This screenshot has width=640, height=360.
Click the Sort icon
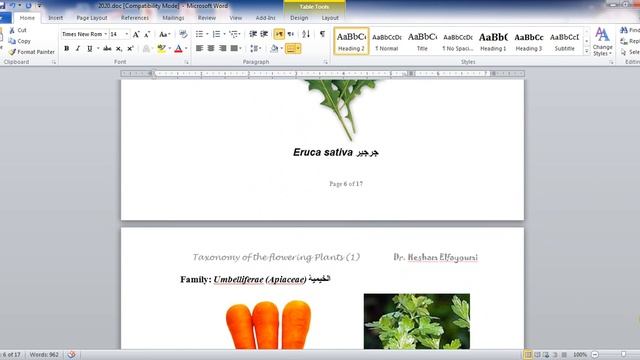coord(306,34)
